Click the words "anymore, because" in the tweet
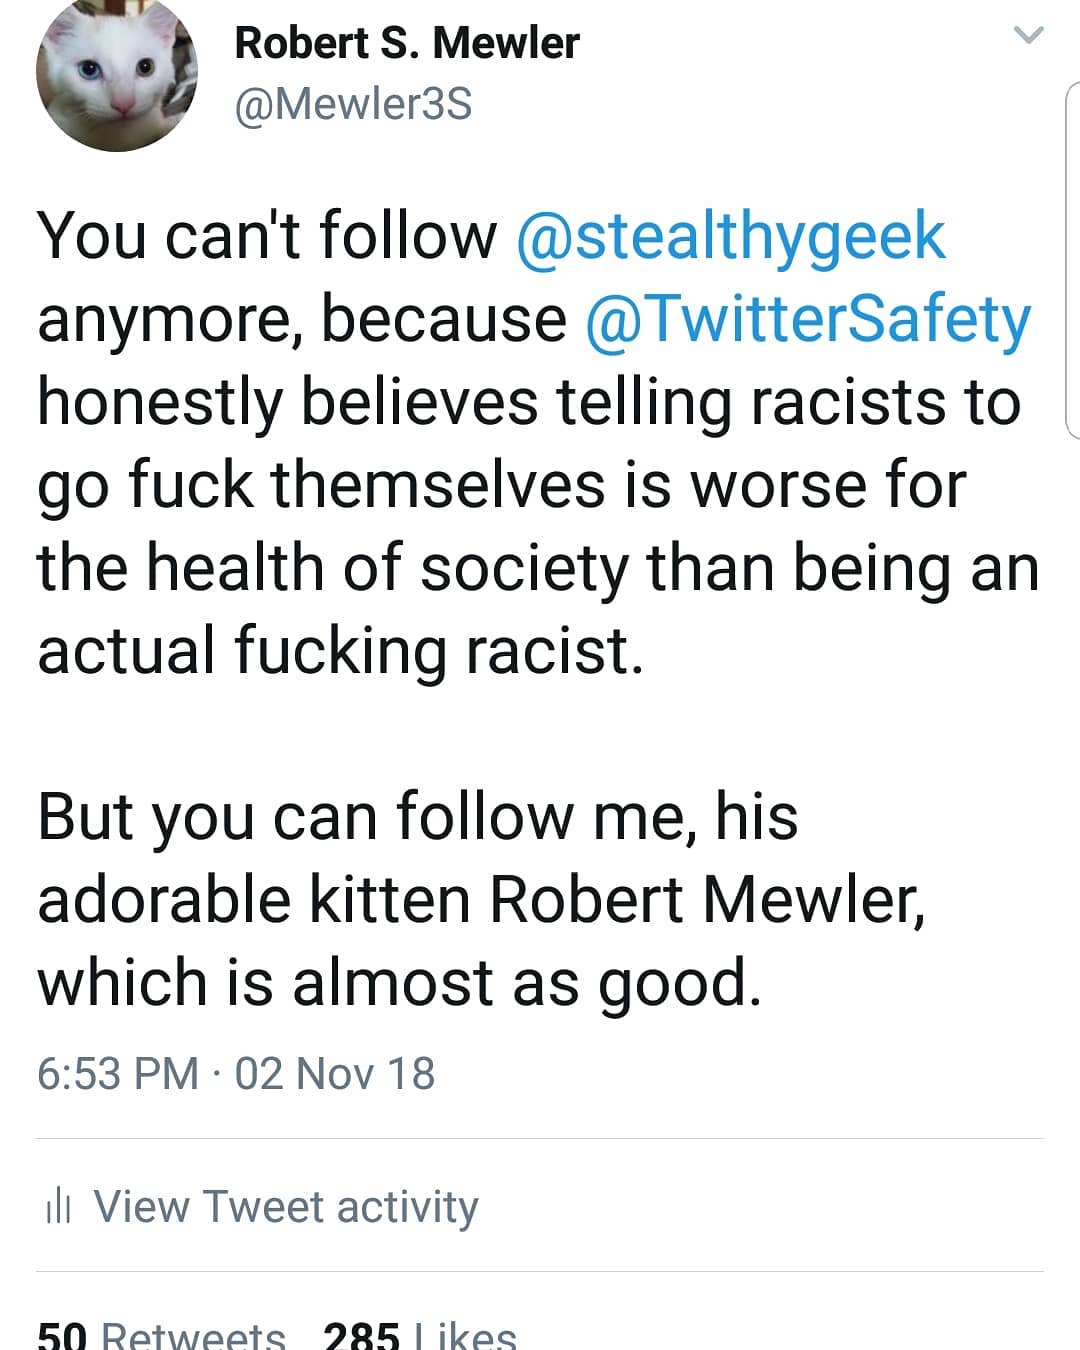Screen dimensions: 1080x1350 pyautogui.click(x=302, y=320)
